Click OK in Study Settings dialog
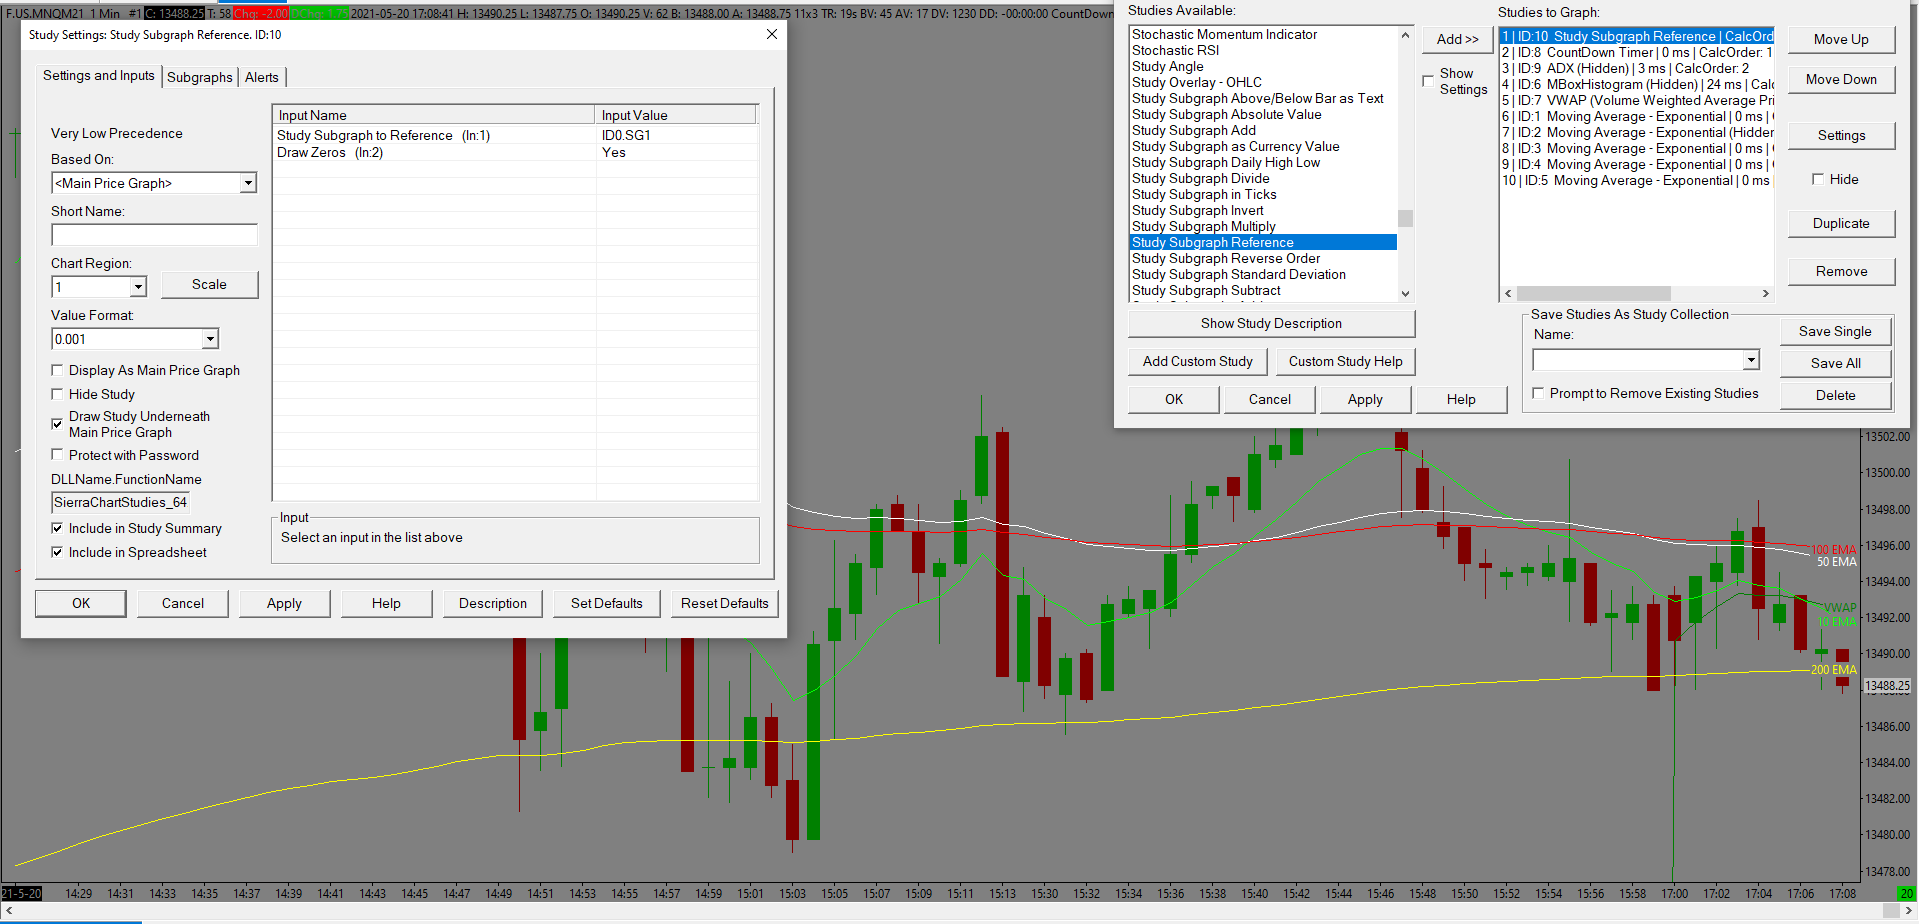Viewport: 1919px width, 924px height. [x=81, y=603]
